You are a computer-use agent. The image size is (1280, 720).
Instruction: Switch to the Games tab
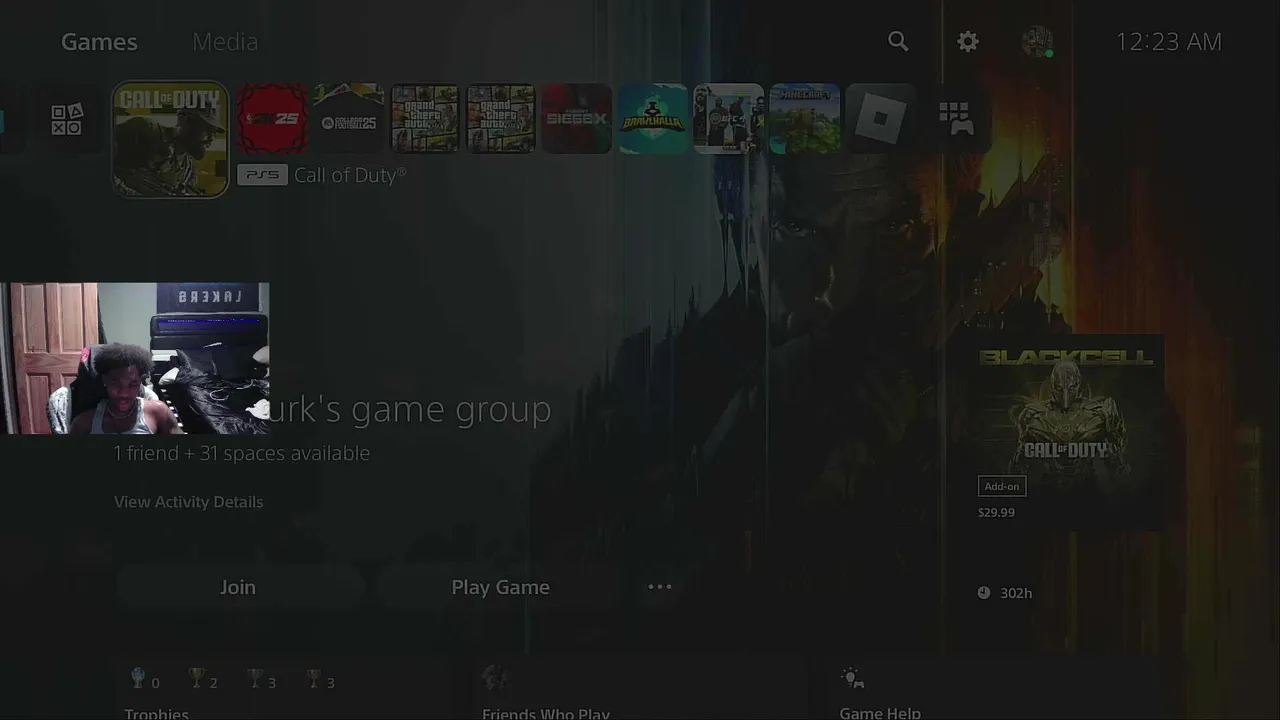[99, 41]
